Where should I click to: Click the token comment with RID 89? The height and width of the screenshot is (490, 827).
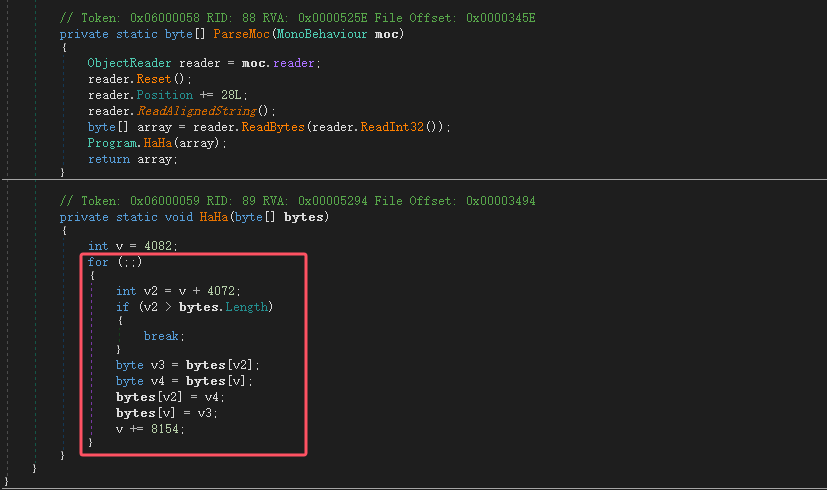coord(297,200)
